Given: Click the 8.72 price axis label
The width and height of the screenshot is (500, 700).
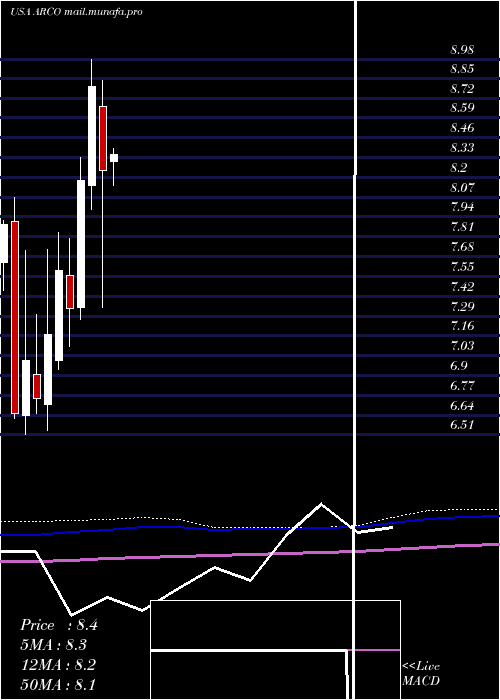Looking at the screenshot, I should pos(462,89).
